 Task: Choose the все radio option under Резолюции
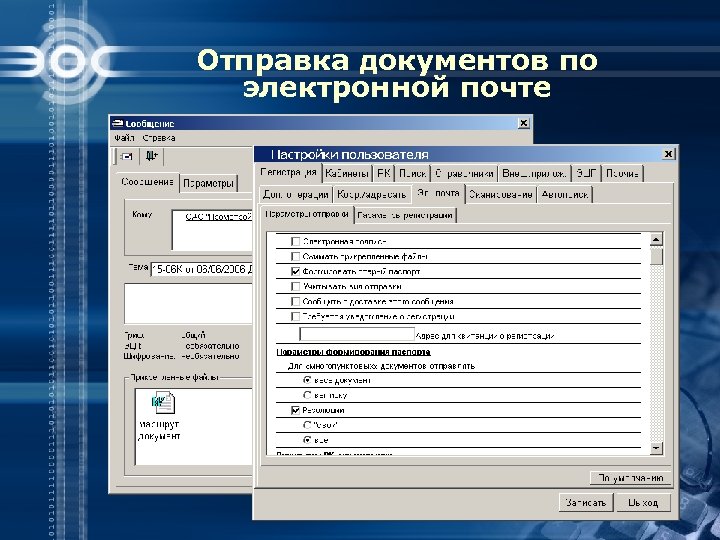point(307,440)
